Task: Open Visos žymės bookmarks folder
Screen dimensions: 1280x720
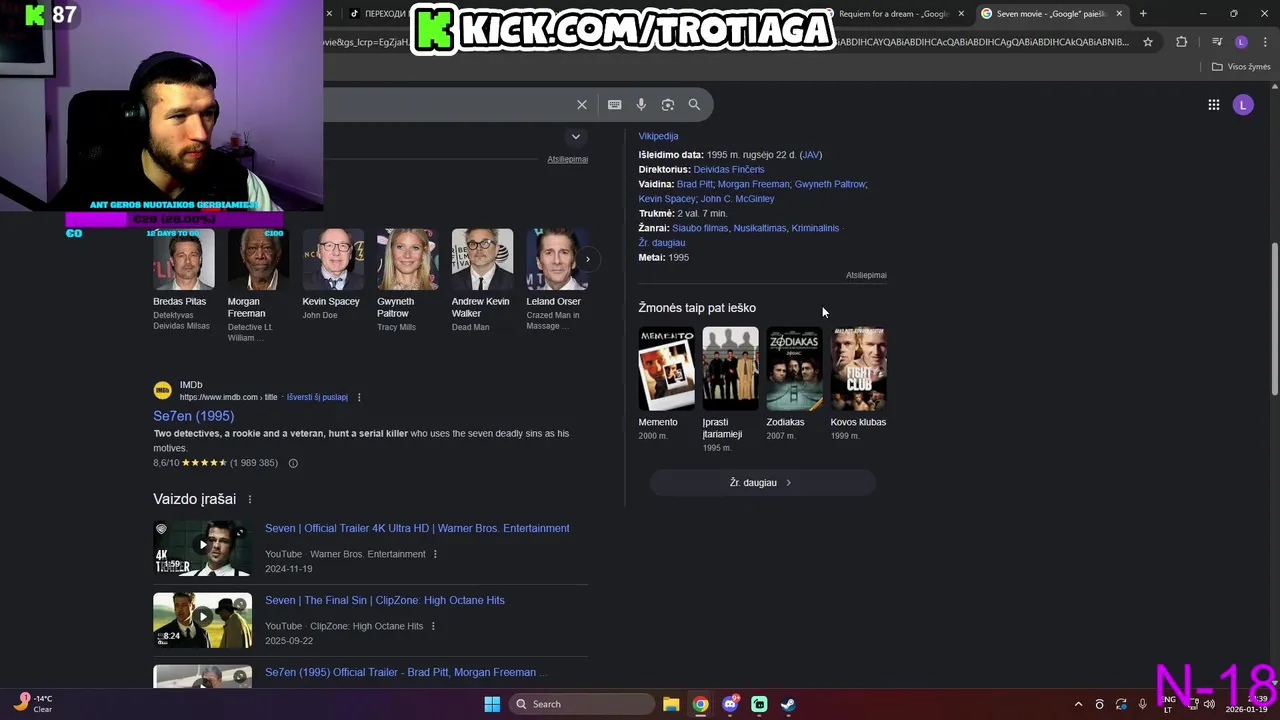Action: 1239,67
